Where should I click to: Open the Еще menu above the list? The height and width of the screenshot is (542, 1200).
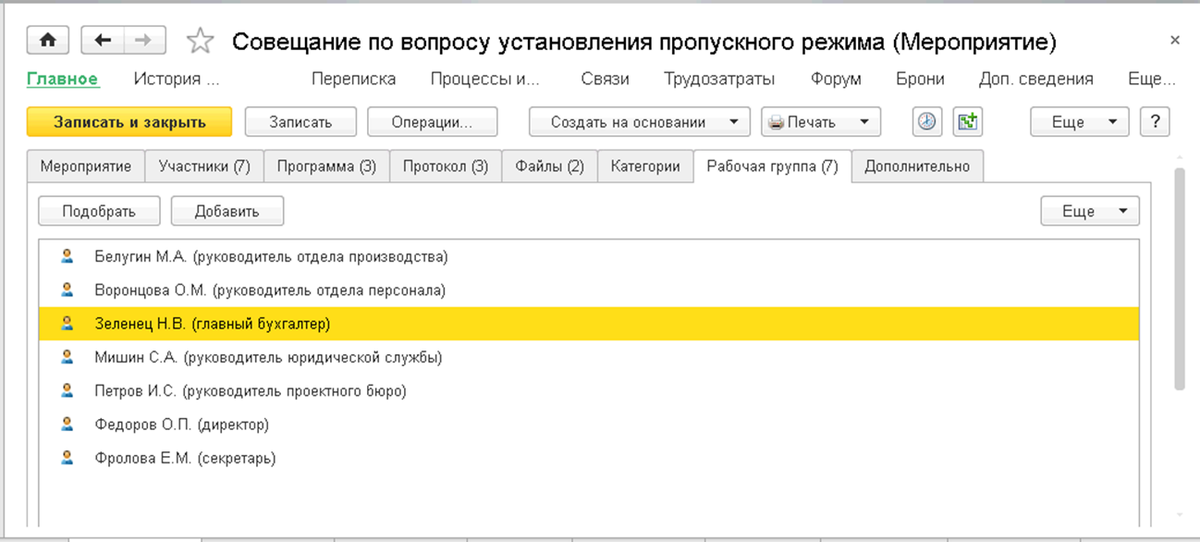tap(1090, 211)
